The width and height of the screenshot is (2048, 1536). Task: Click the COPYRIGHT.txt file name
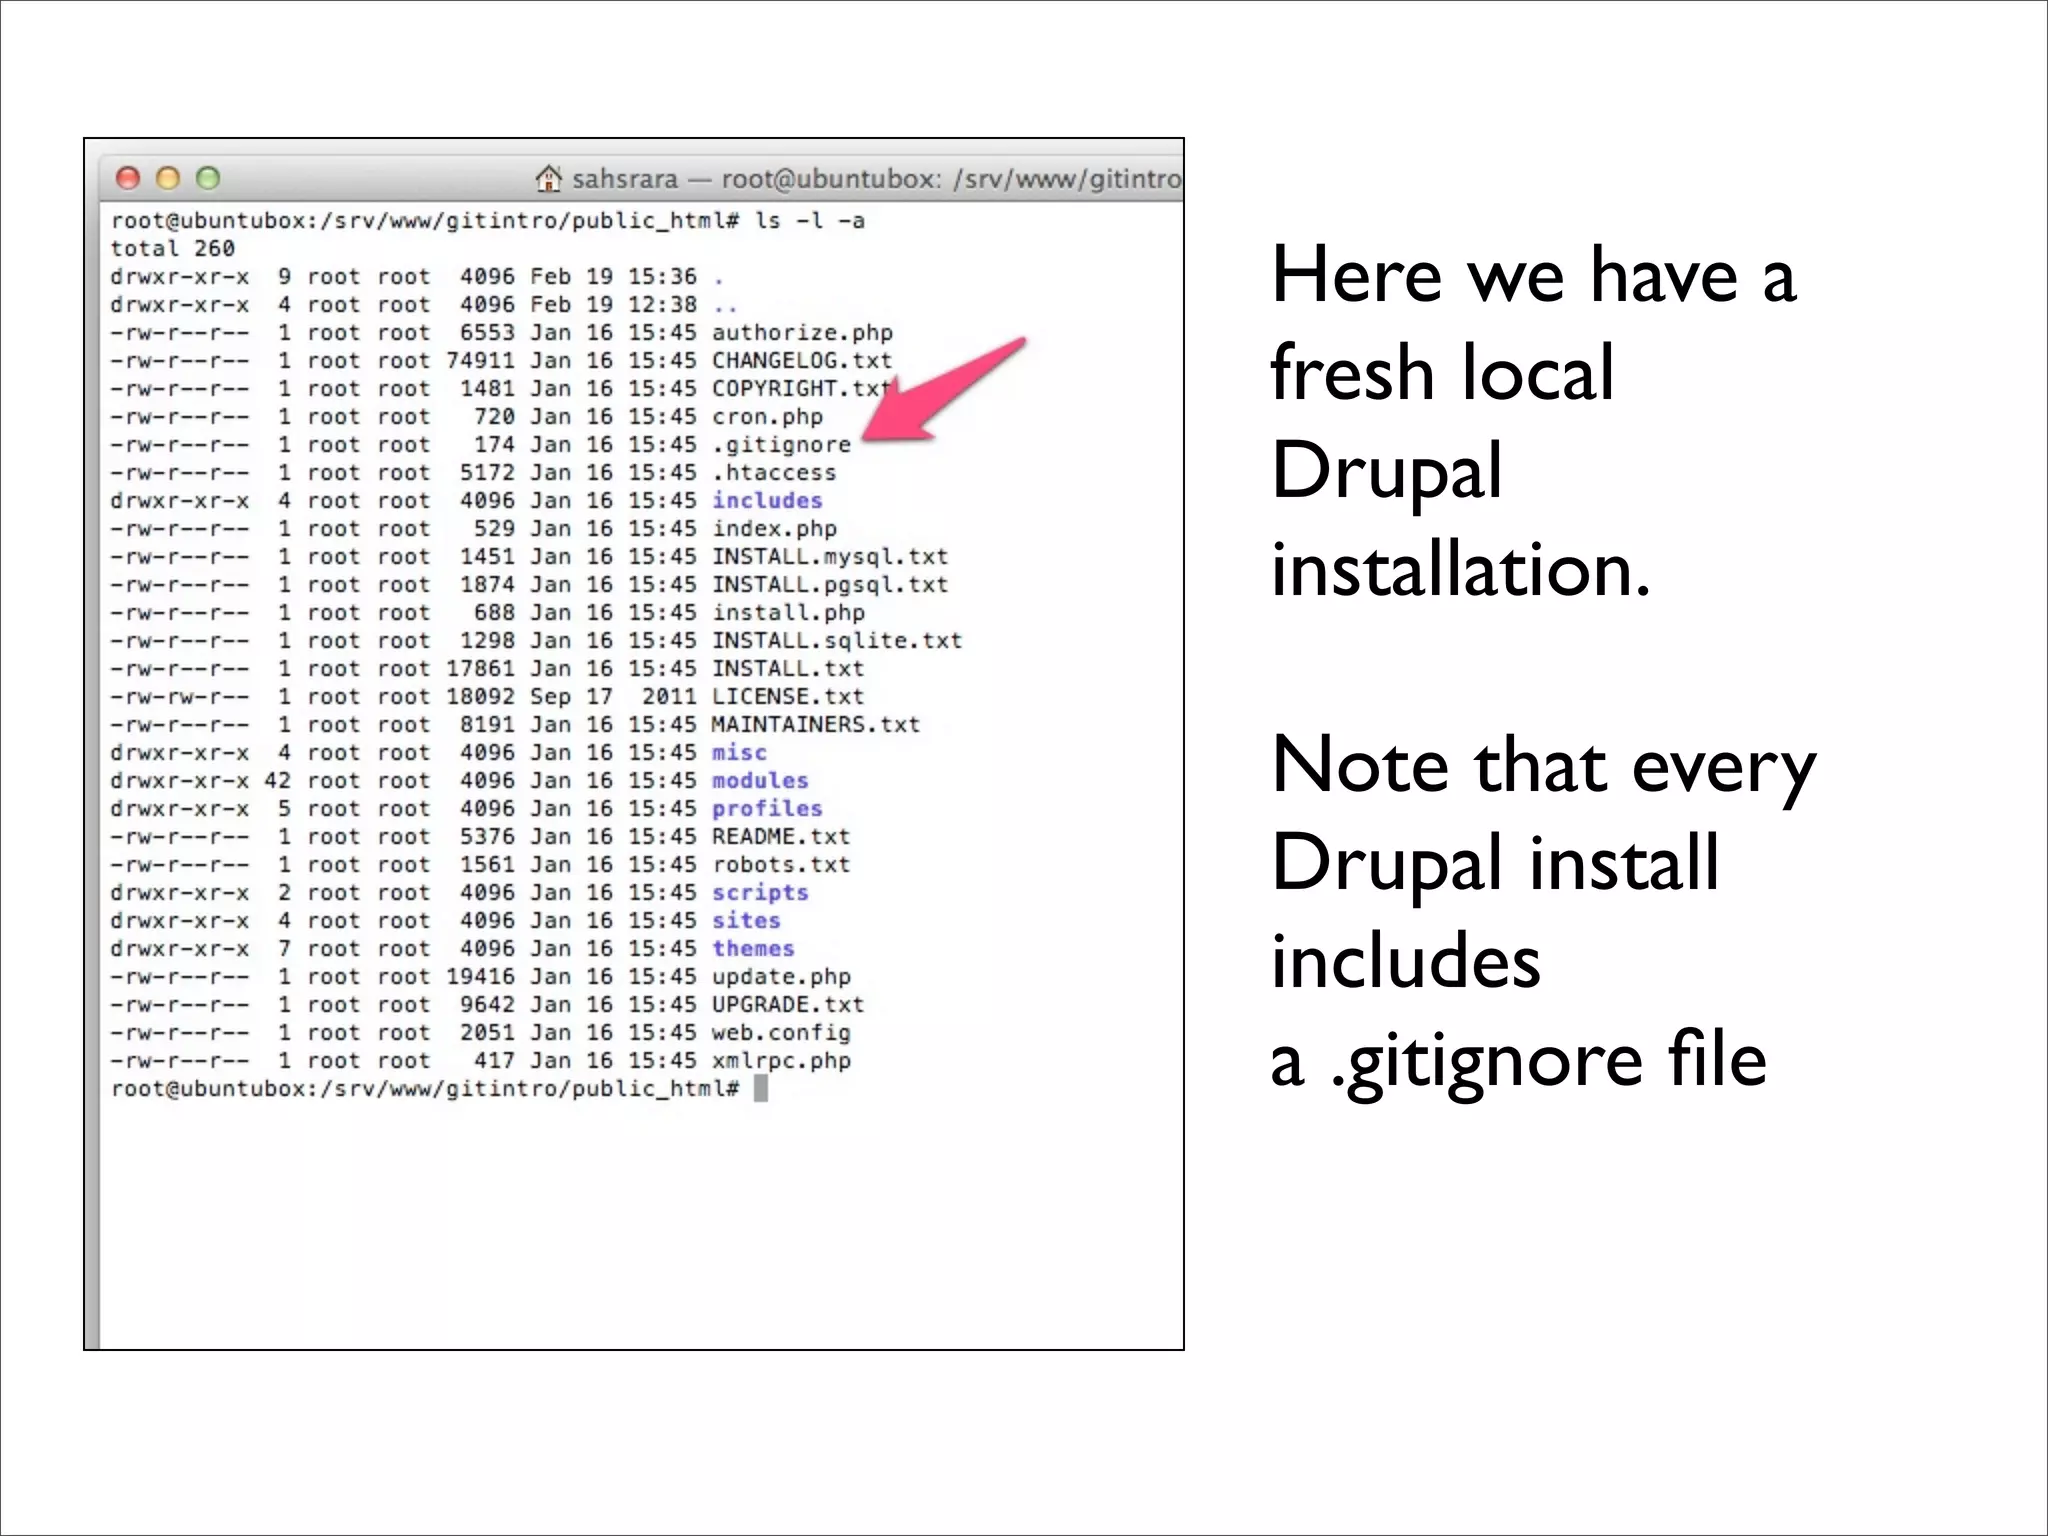pyautogui.click(x=801, y=388)
